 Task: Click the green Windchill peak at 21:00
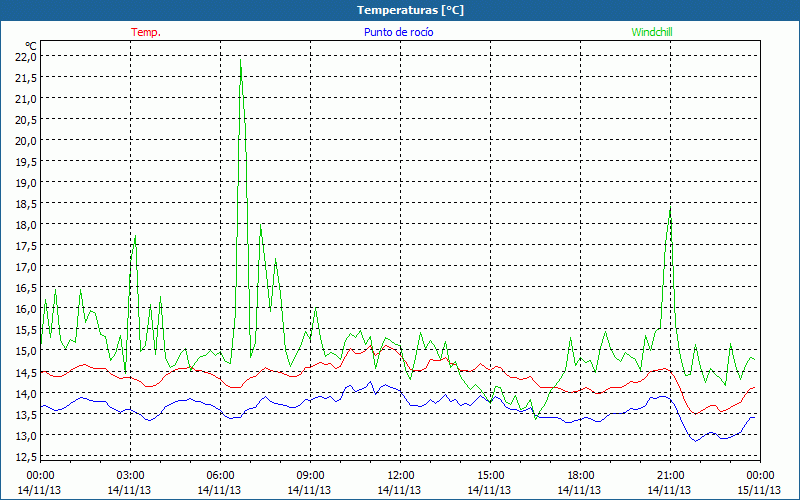670,207
